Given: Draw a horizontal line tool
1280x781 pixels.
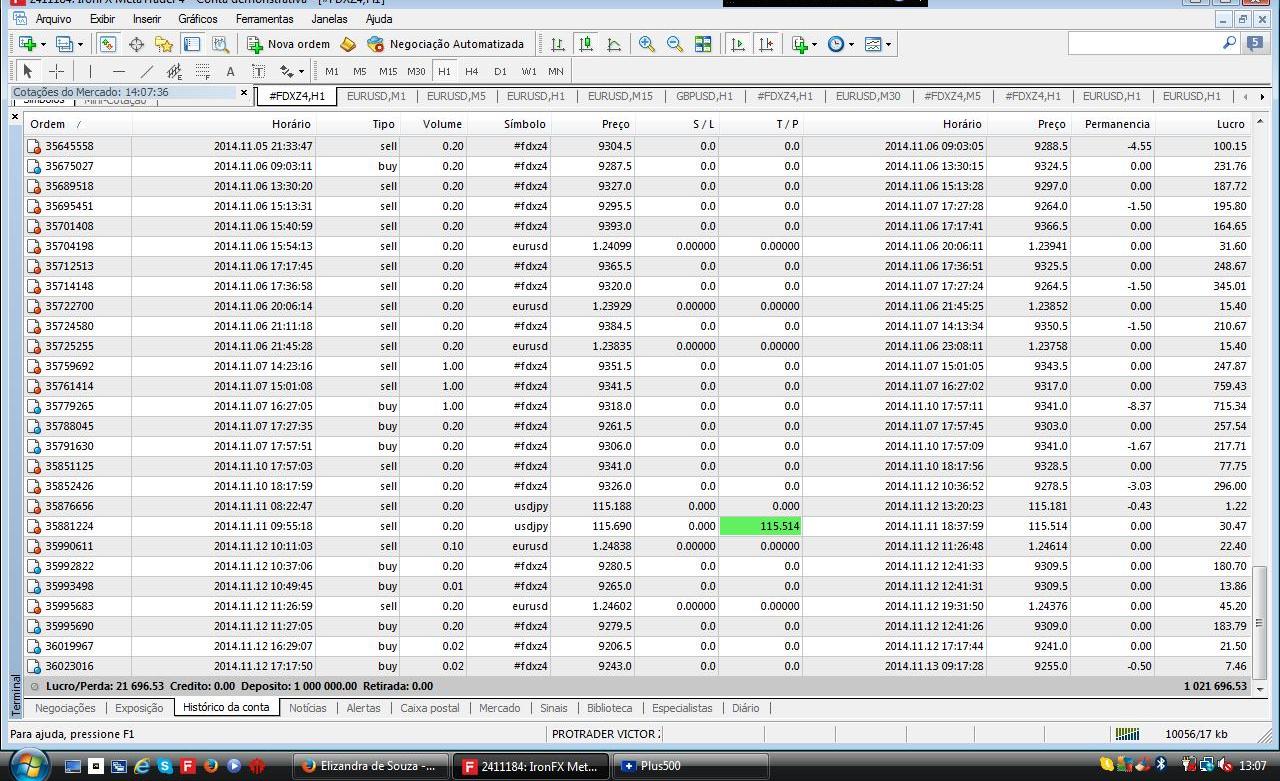Looking at the screenshot, I should (119, 71).
